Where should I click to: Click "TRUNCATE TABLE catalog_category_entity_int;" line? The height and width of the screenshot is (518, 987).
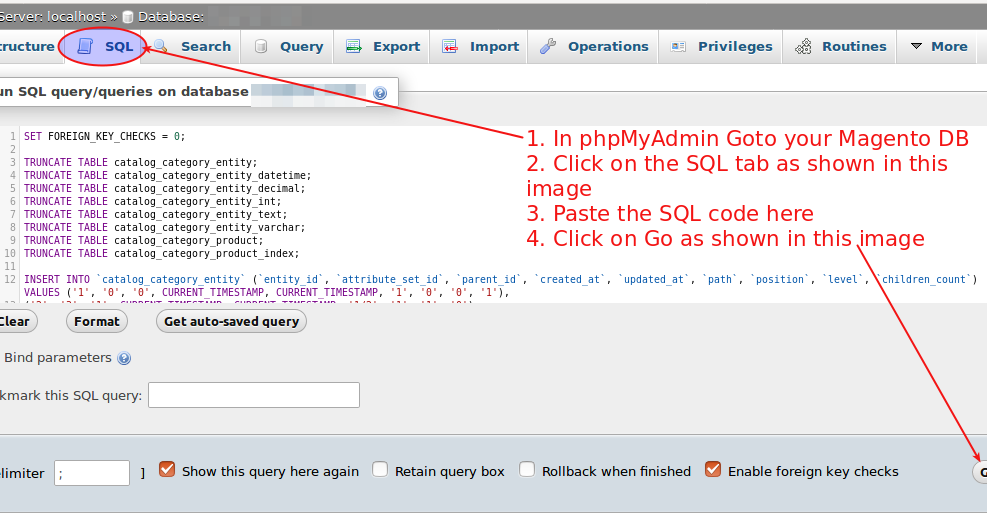152,201
